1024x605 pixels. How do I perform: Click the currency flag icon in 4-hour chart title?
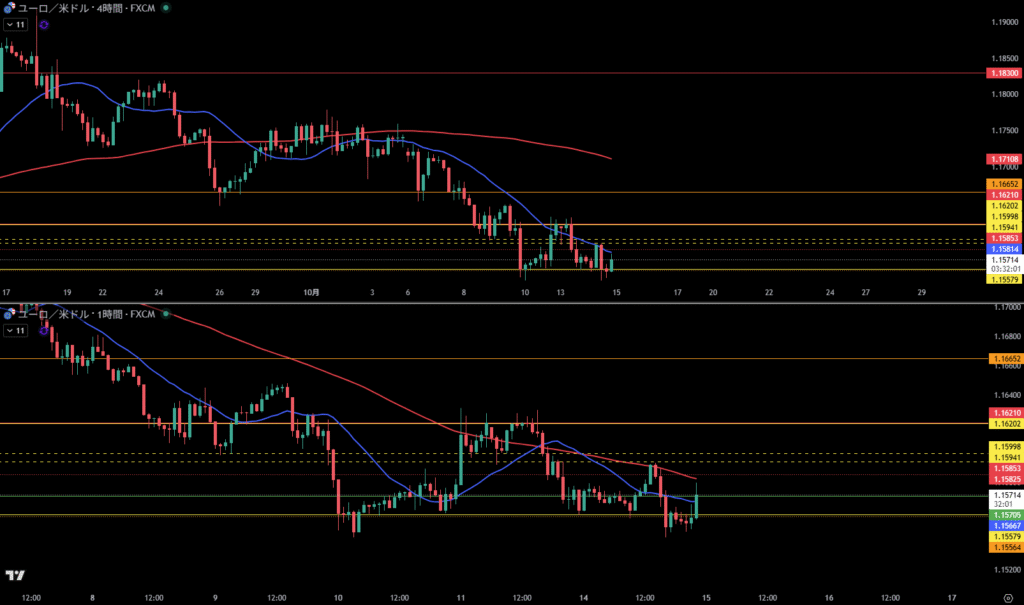coord(8,8)
